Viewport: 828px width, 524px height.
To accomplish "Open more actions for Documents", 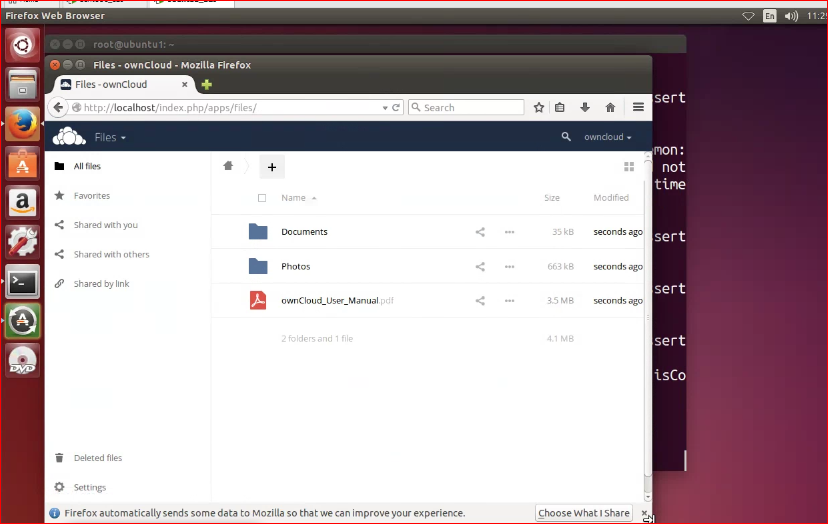I will 509,232.
